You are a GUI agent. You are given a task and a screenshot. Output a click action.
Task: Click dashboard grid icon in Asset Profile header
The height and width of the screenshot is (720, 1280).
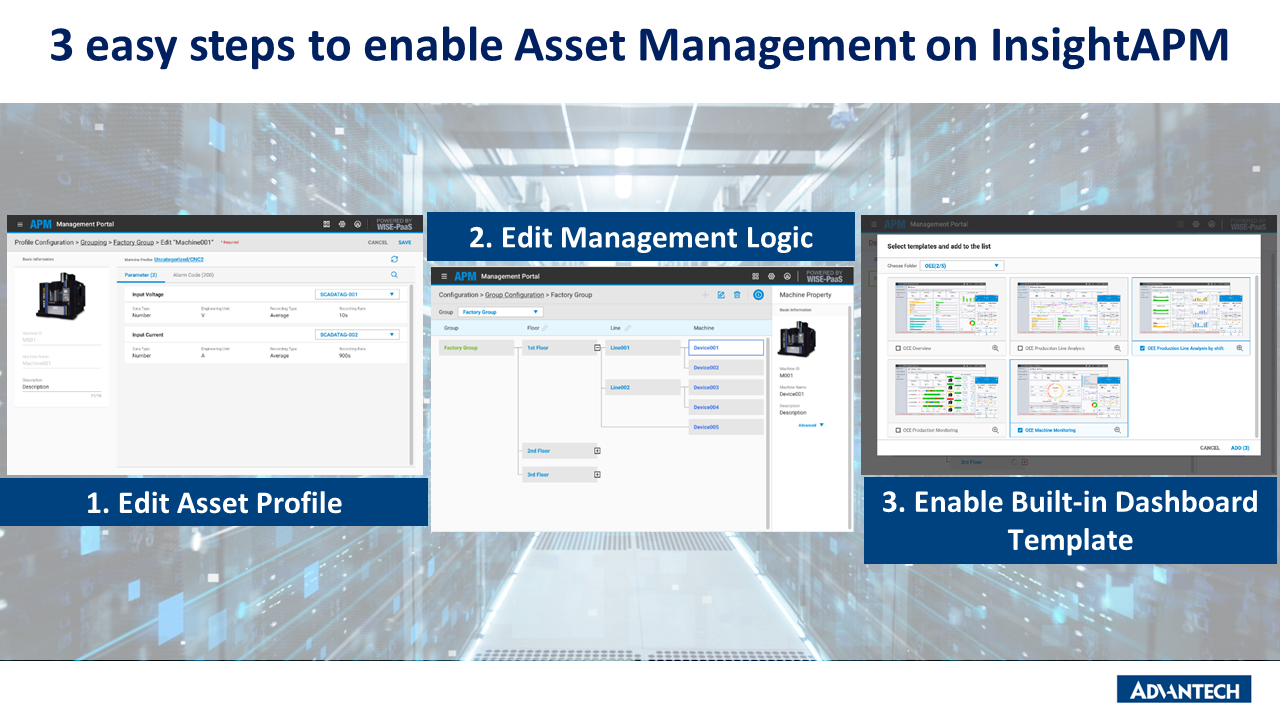point(327,225)
